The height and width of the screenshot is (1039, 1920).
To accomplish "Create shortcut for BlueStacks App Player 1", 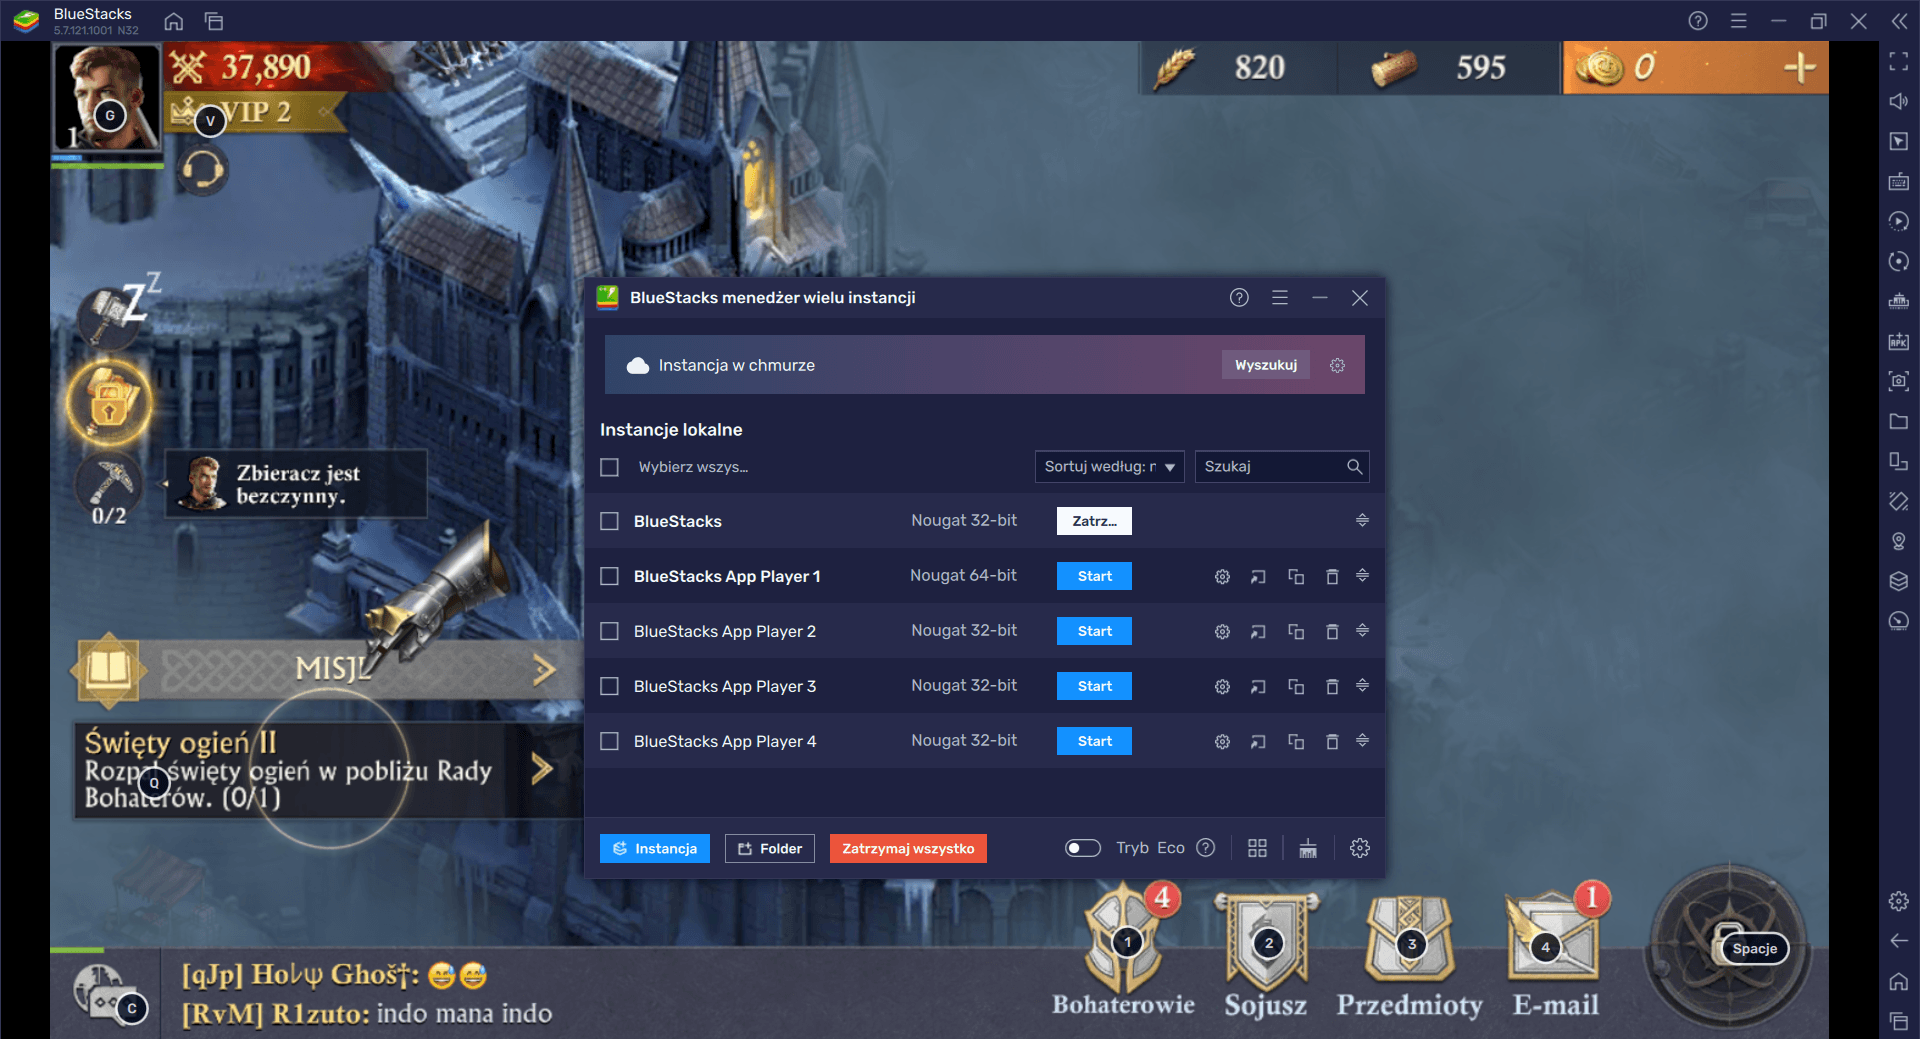I will [x=1258, y=576].
